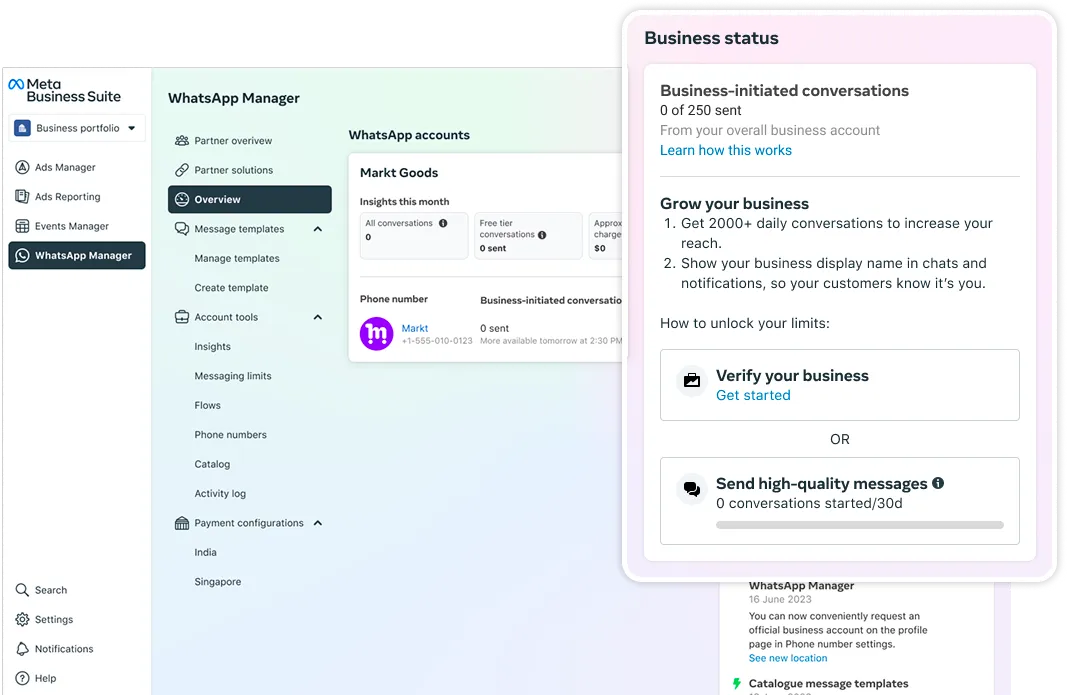This screenshot has height=695, width=1067.
Task: Click the Markt purple account avatar
Action: [377, 334]
